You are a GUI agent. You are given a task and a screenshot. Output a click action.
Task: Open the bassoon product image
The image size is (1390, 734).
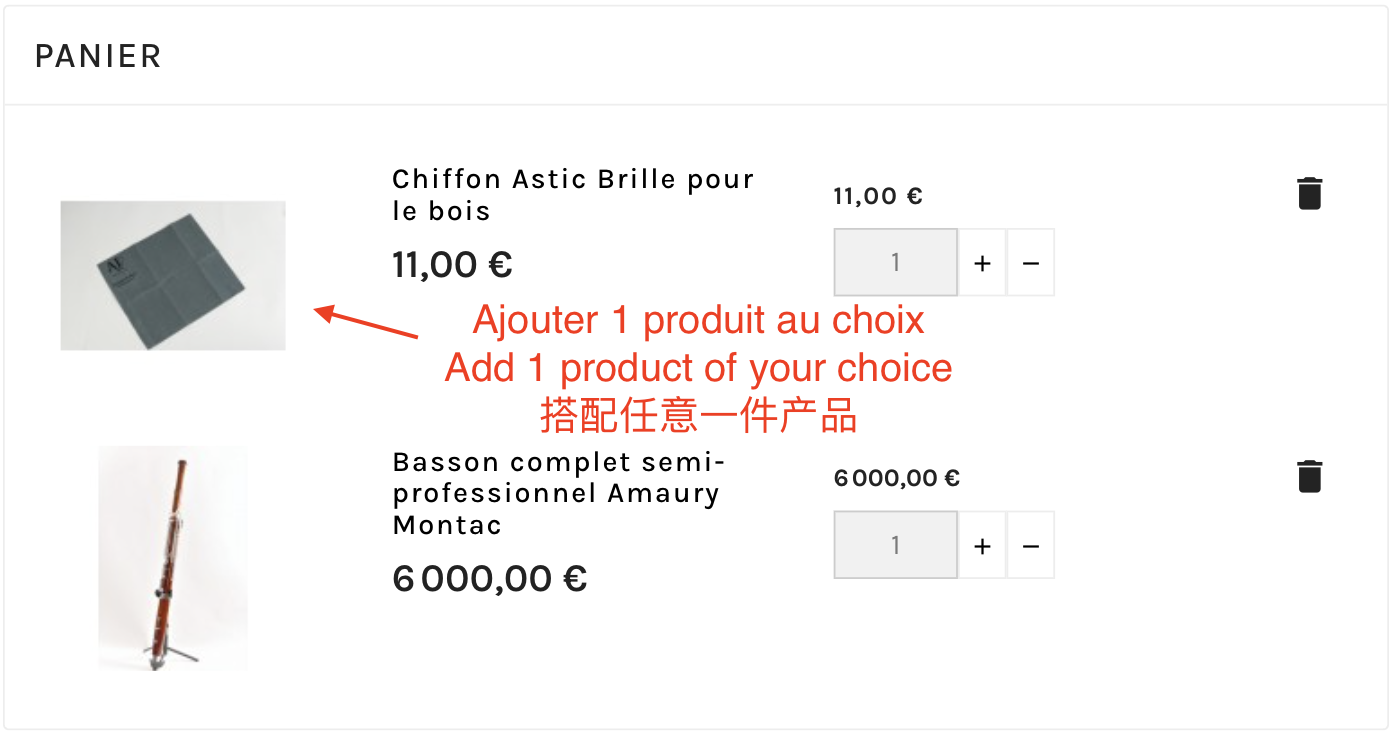[173, 558]
